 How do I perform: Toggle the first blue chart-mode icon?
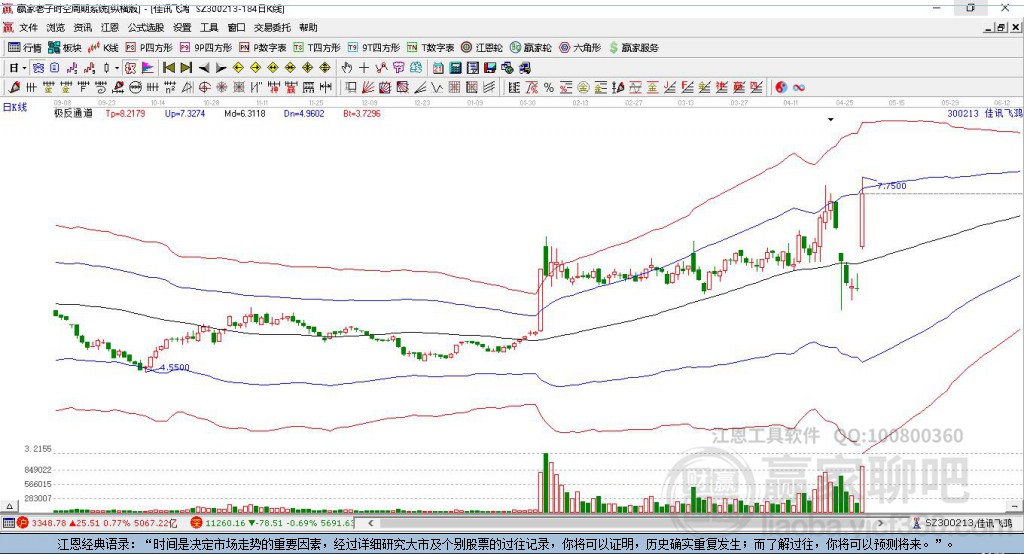pos(38,68)
